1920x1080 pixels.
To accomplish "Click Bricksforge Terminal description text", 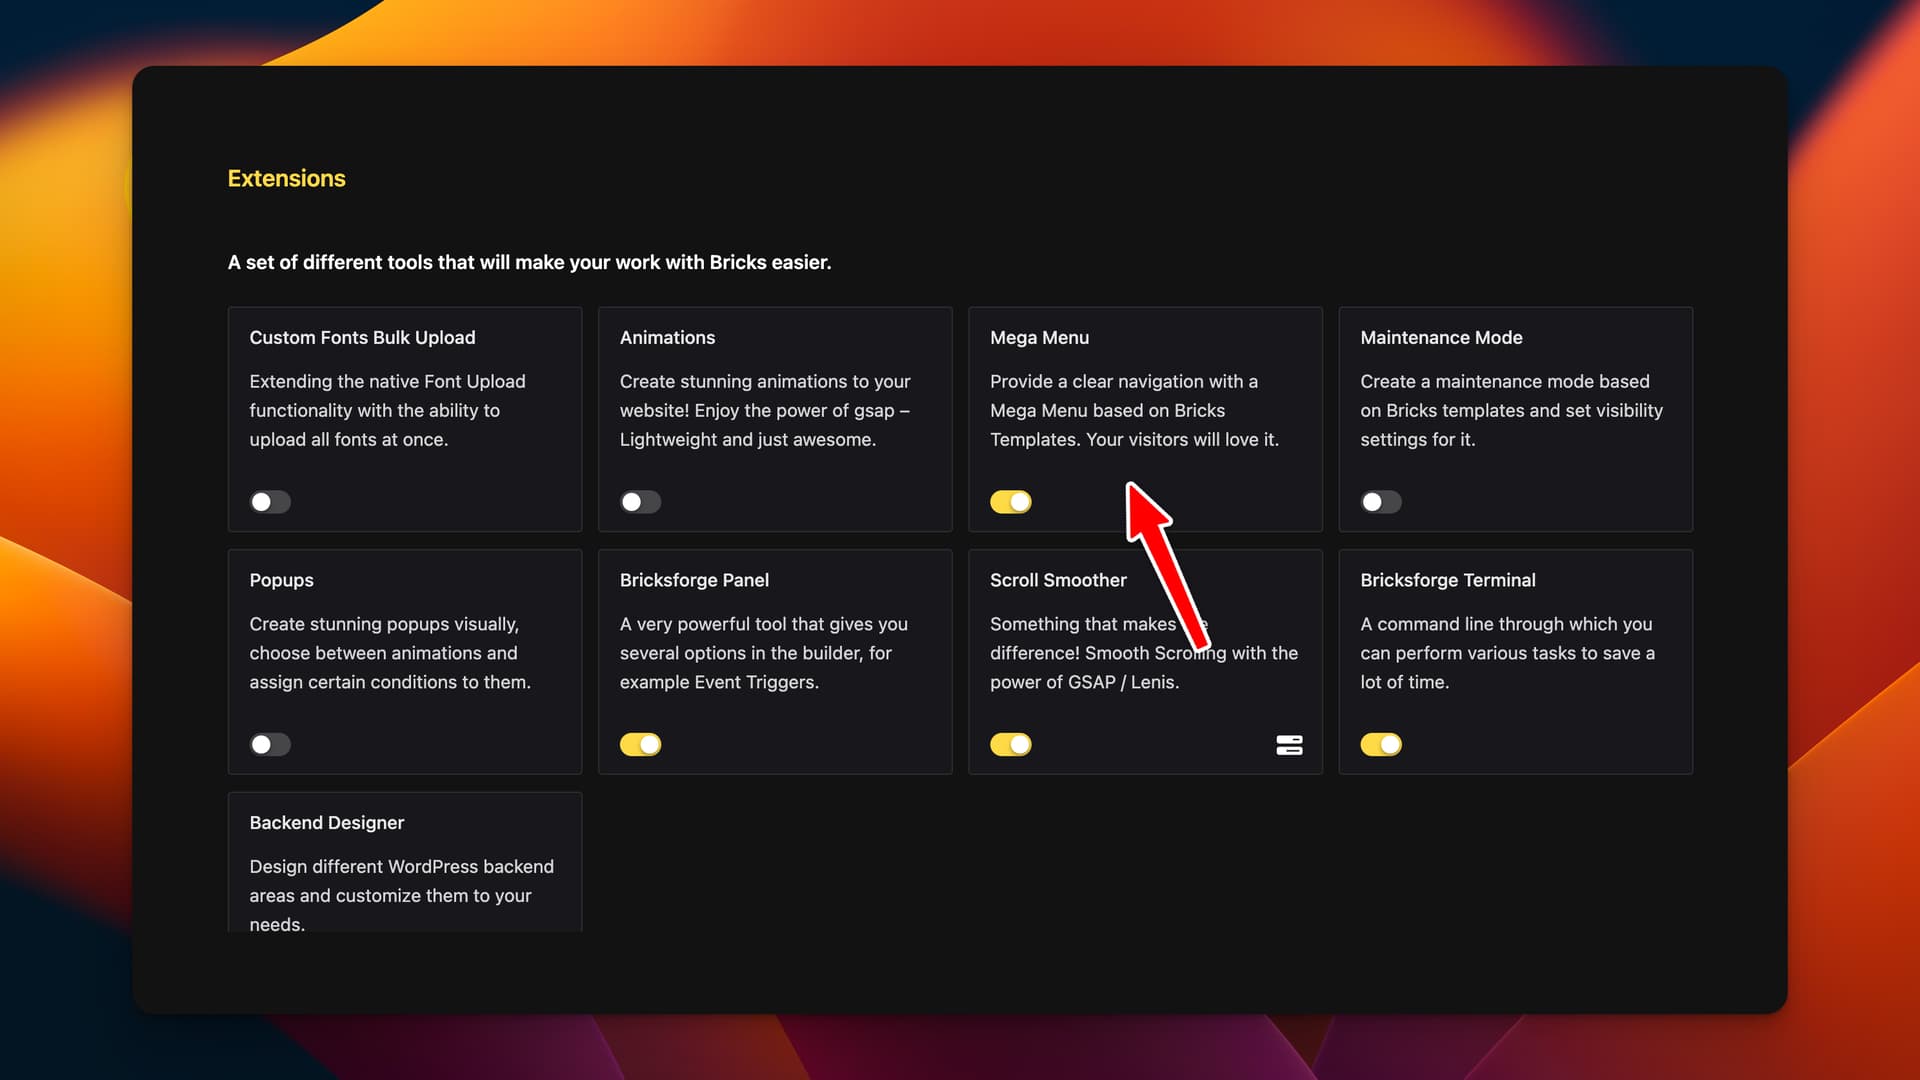I will point(1507,653).
